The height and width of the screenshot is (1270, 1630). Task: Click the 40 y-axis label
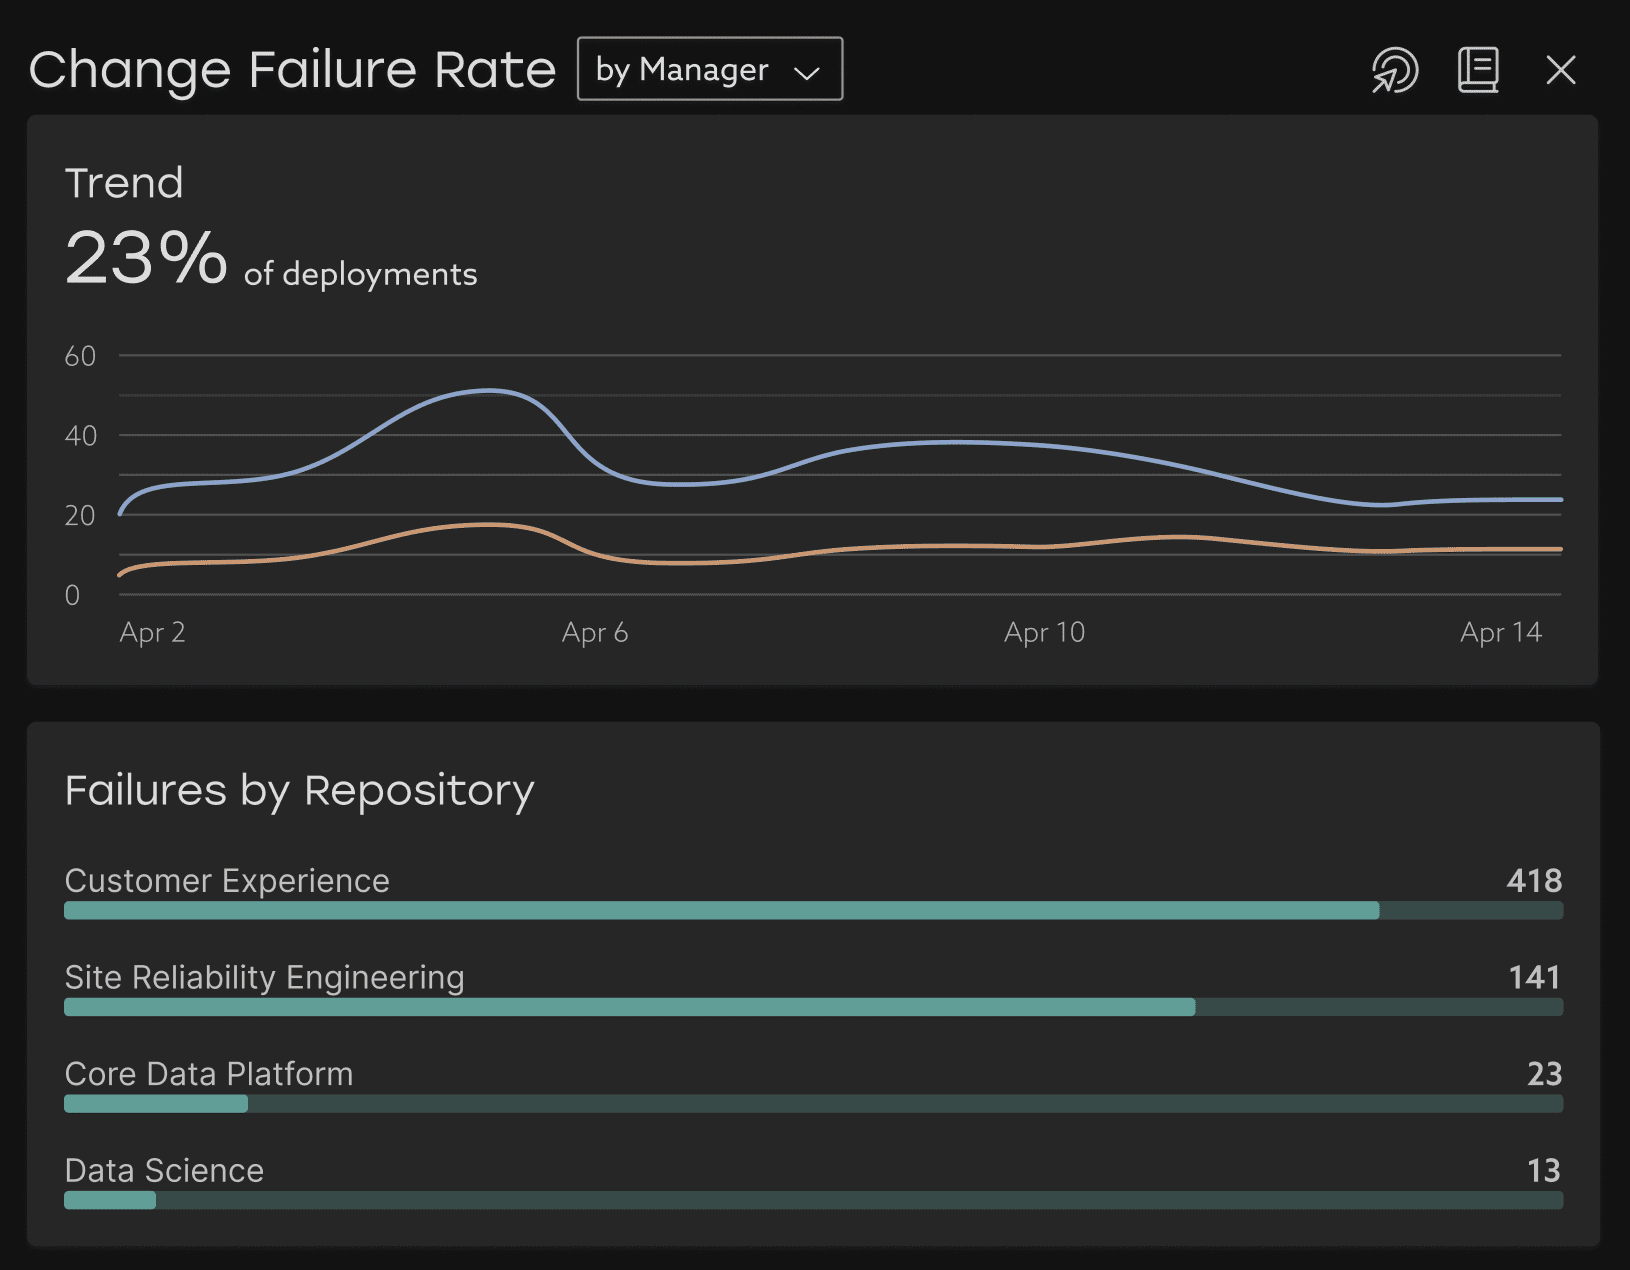pos(80,436)
